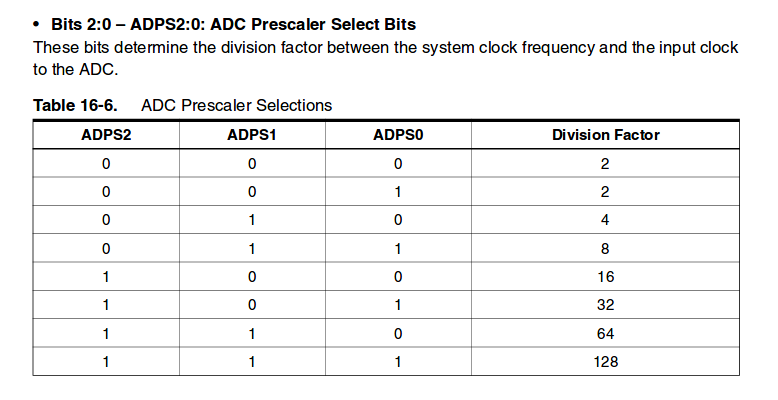The height and width of the screenshot is (400, 778).
Task: Click the ADPS2 value in the 16 row
Action: (106, 277)
